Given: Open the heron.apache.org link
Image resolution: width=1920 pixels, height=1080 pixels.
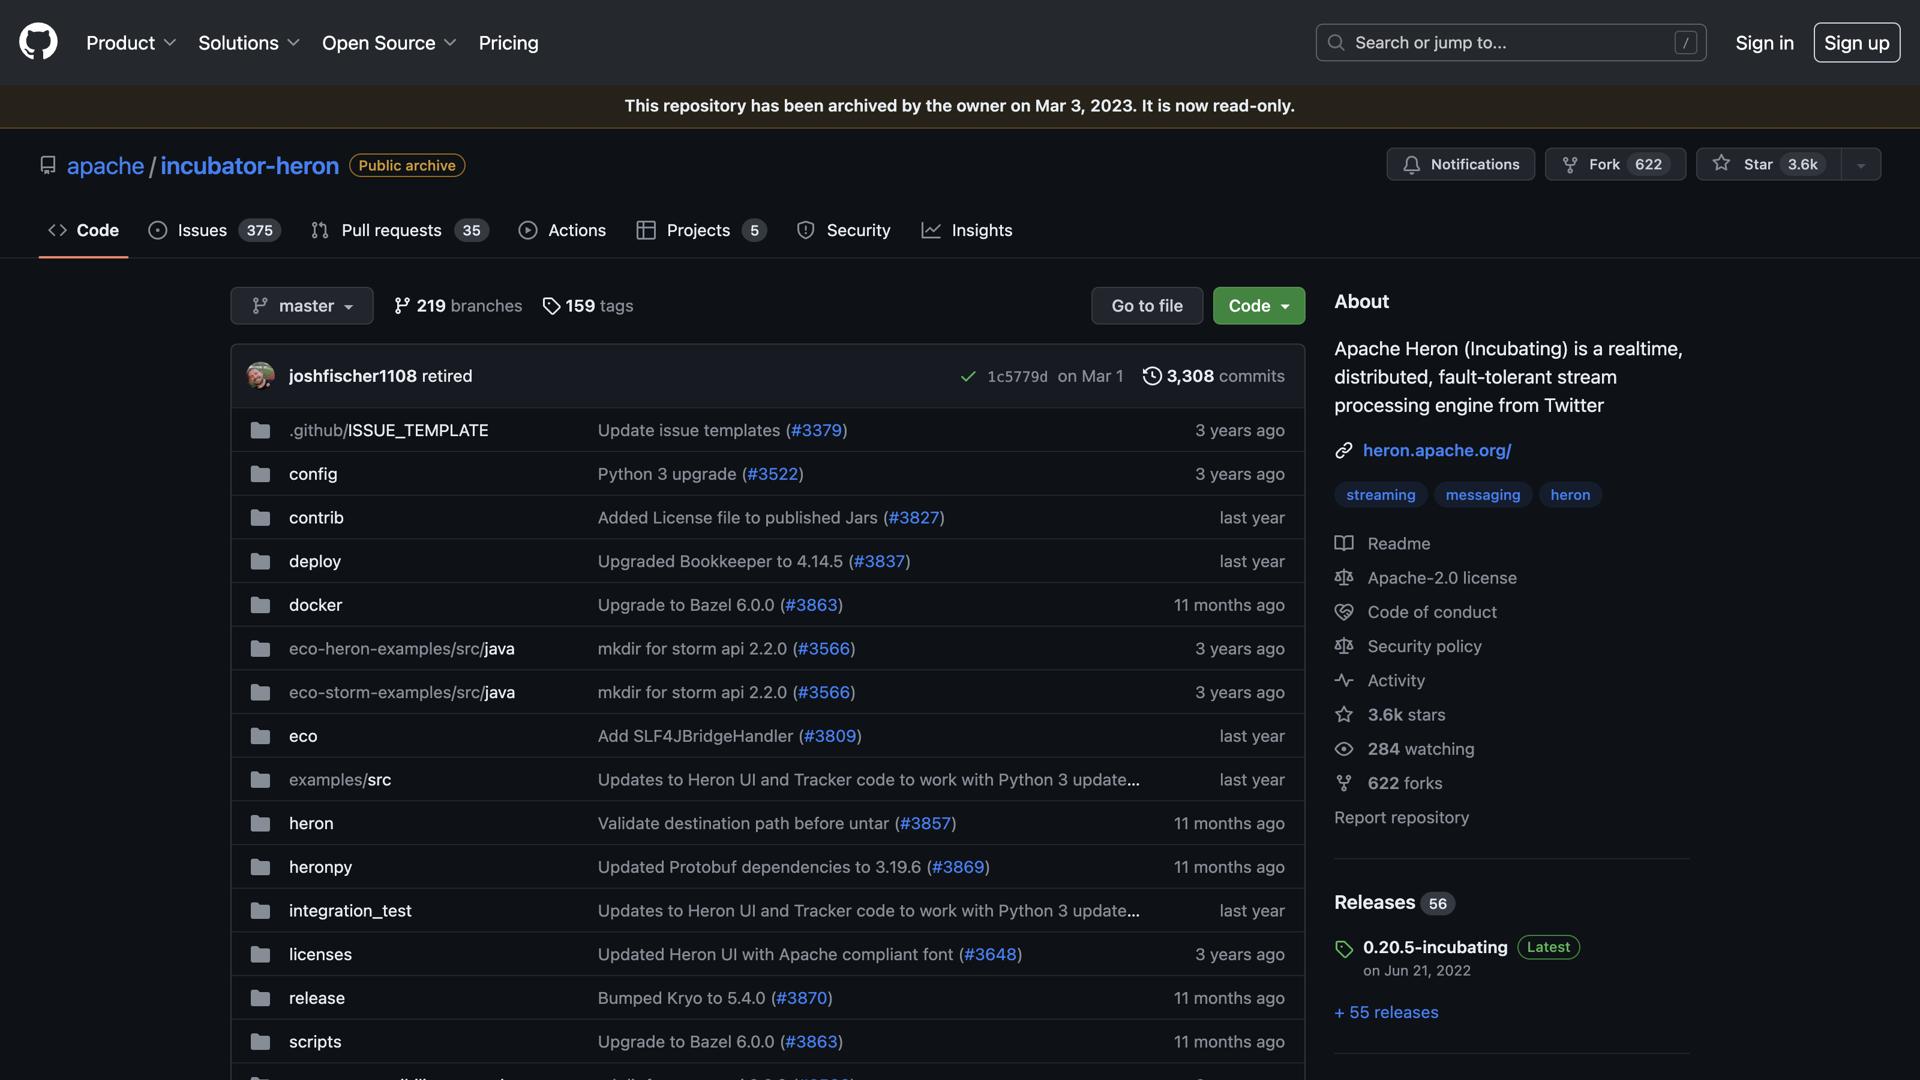Looking at the screenshot, I should tap(1436, 451).
